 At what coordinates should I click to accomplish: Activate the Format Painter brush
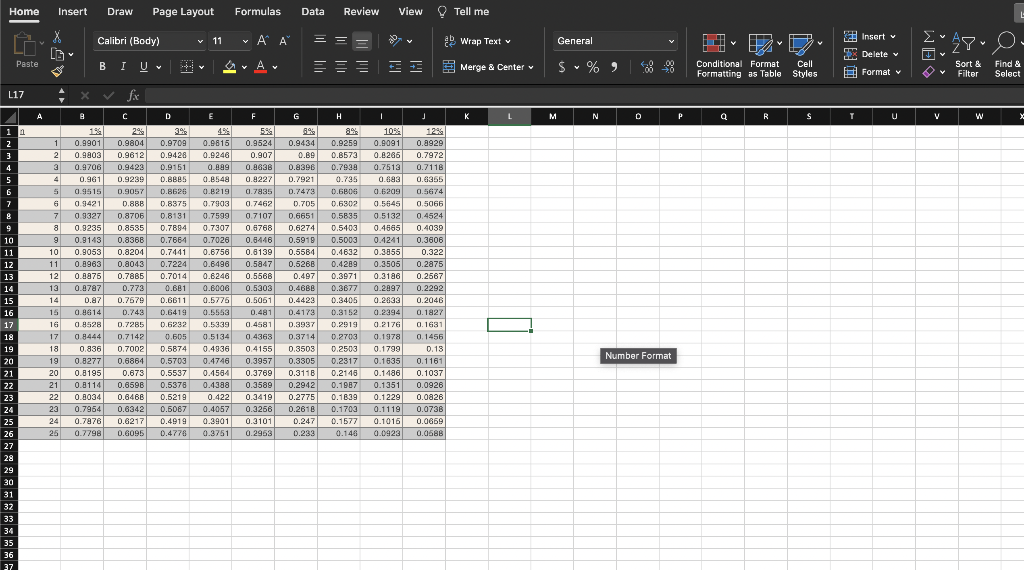pos(57,71)
